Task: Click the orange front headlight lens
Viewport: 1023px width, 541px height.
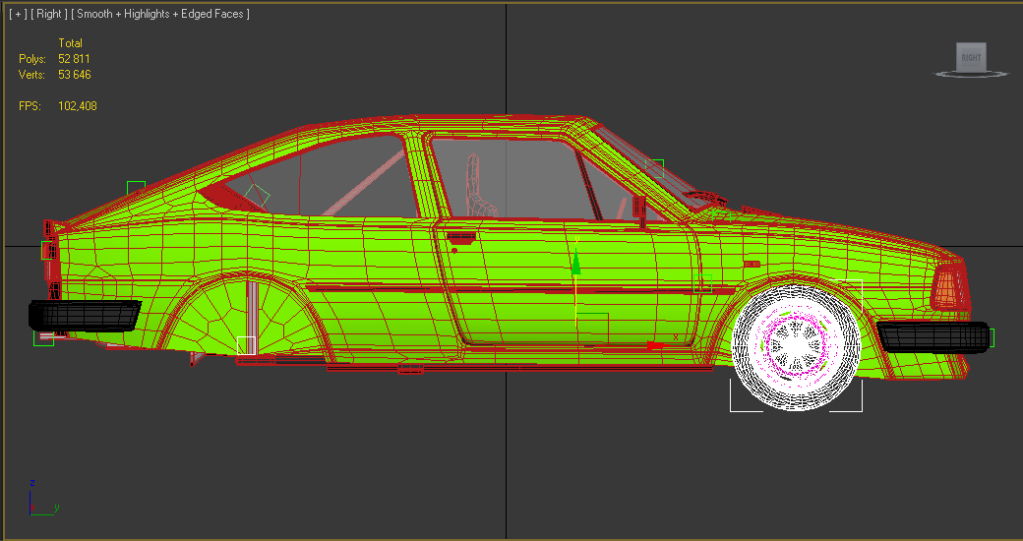Action: pos(947,290)
